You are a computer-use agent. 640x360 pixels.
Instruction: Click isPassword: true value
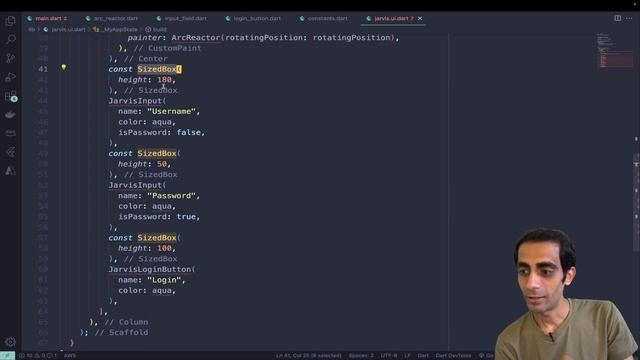coord(186,217)
